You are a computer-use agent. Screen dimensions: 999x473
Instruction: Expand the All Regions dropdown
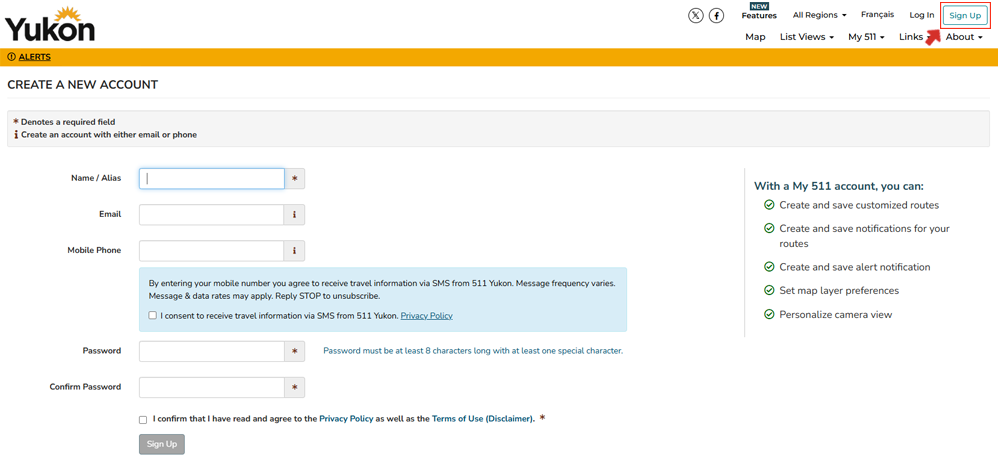pos(819,15)
